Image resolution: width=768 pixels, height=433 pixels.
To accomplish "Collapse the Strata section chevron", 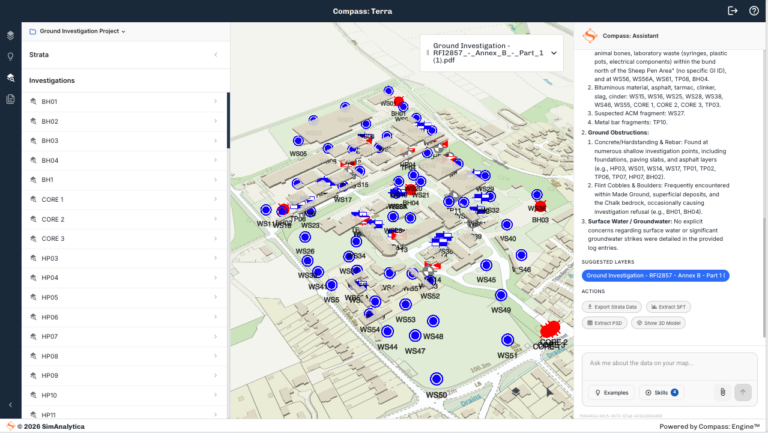I will pos(217,56).
